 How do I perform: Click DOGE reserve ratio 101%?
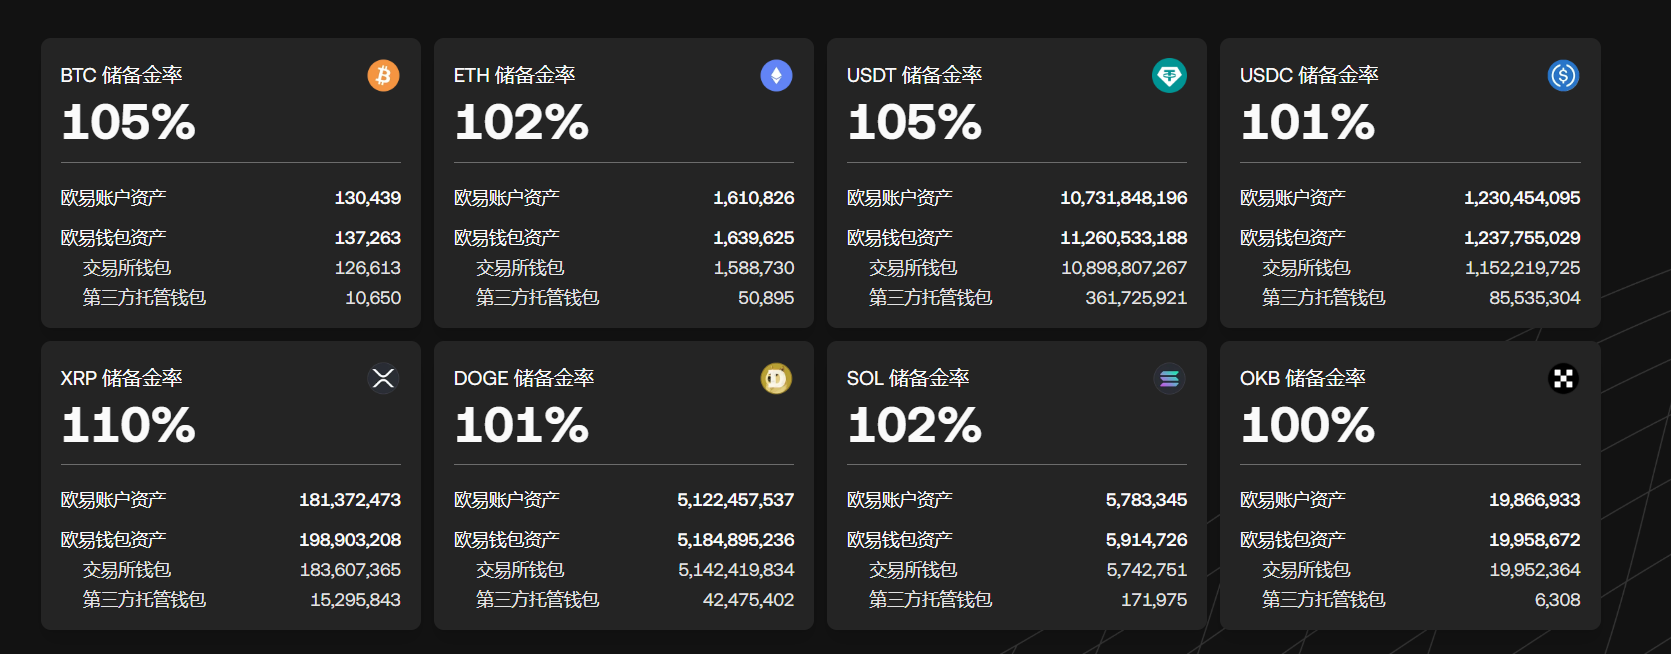521,425
